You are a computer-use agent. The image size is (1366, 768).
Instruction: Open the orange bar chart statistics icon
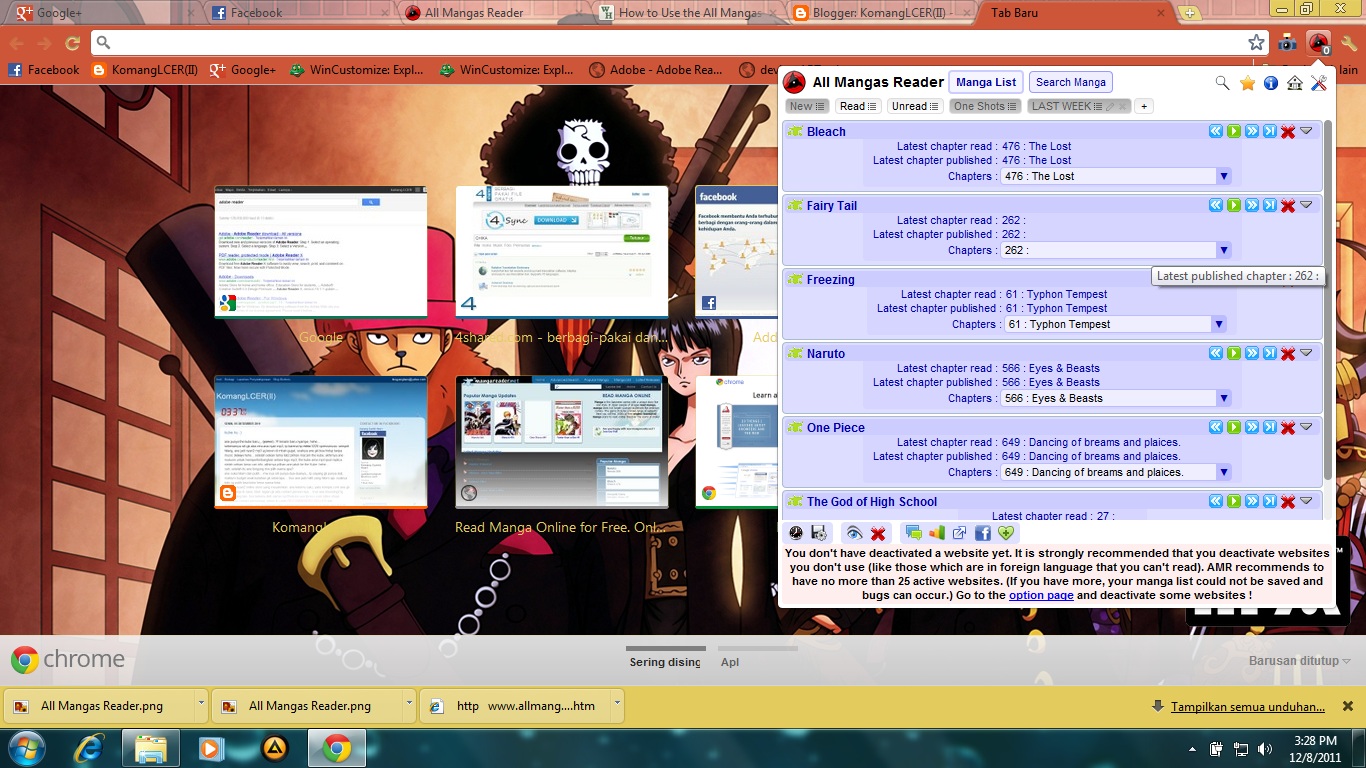(x=937, y=533)
